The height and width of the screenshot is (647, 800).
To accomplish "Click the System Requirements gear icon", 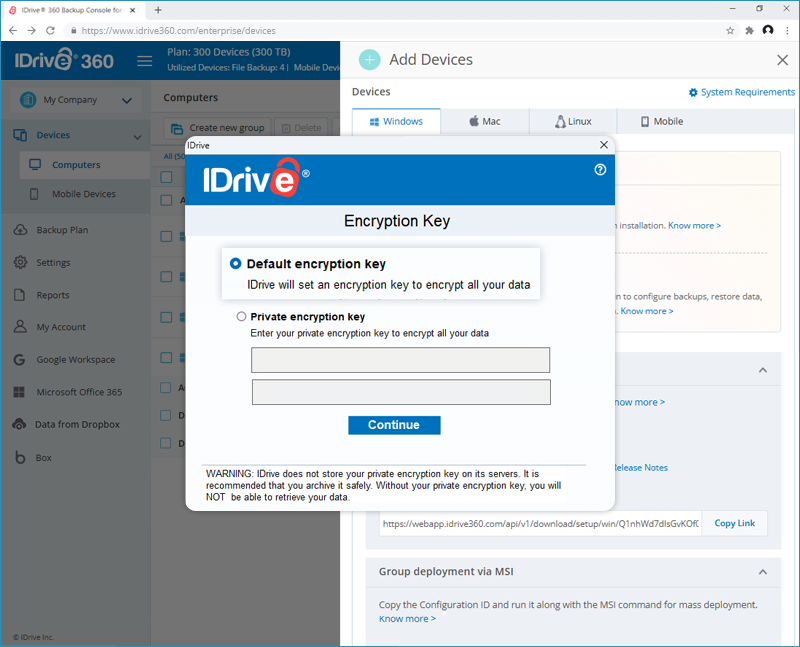I will (693, 92).
